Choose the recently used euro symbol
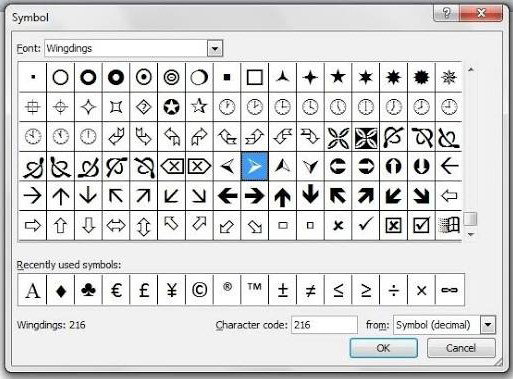This screenshot has width=513, height=379. [116, 290]
